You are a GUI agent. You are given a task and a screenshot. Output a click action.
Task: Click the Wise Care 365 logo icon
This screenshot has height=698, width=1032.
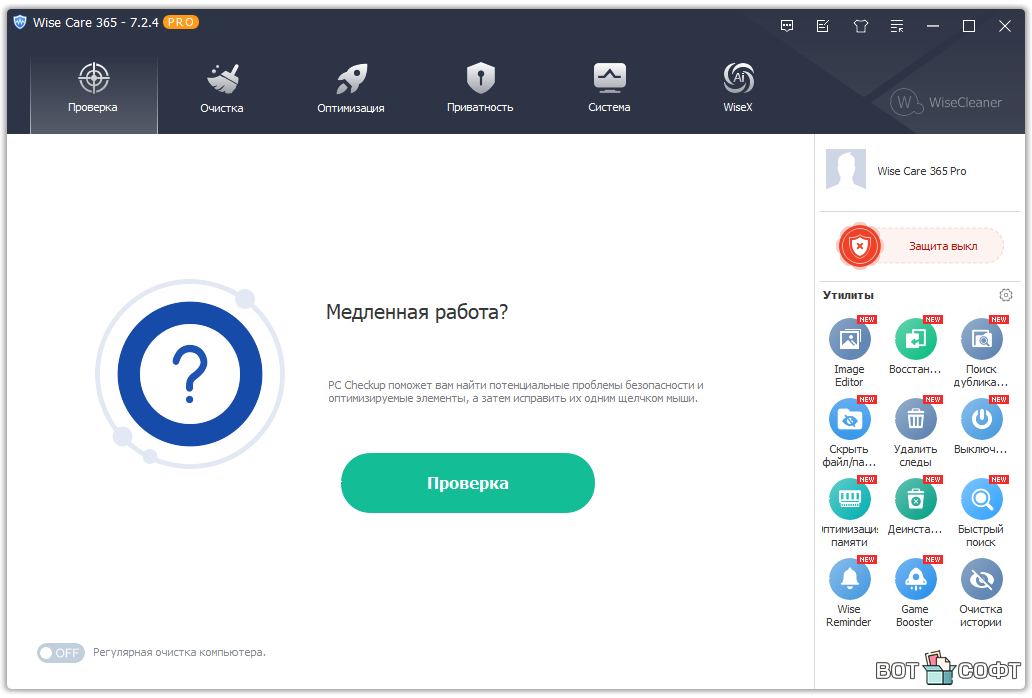click(x=20, y=22)
